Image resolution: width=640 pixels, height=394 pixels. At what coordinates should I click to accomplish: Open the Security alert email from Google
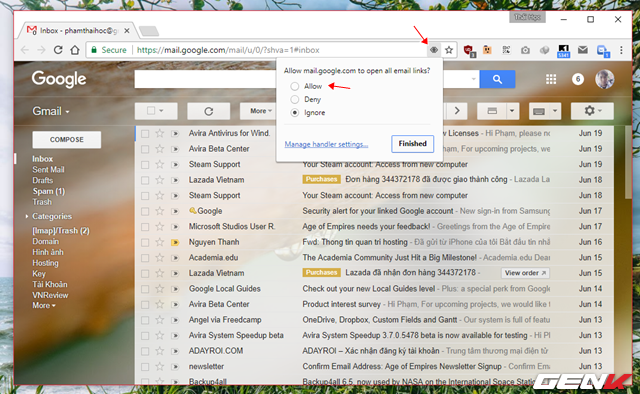tap(377, 211)
